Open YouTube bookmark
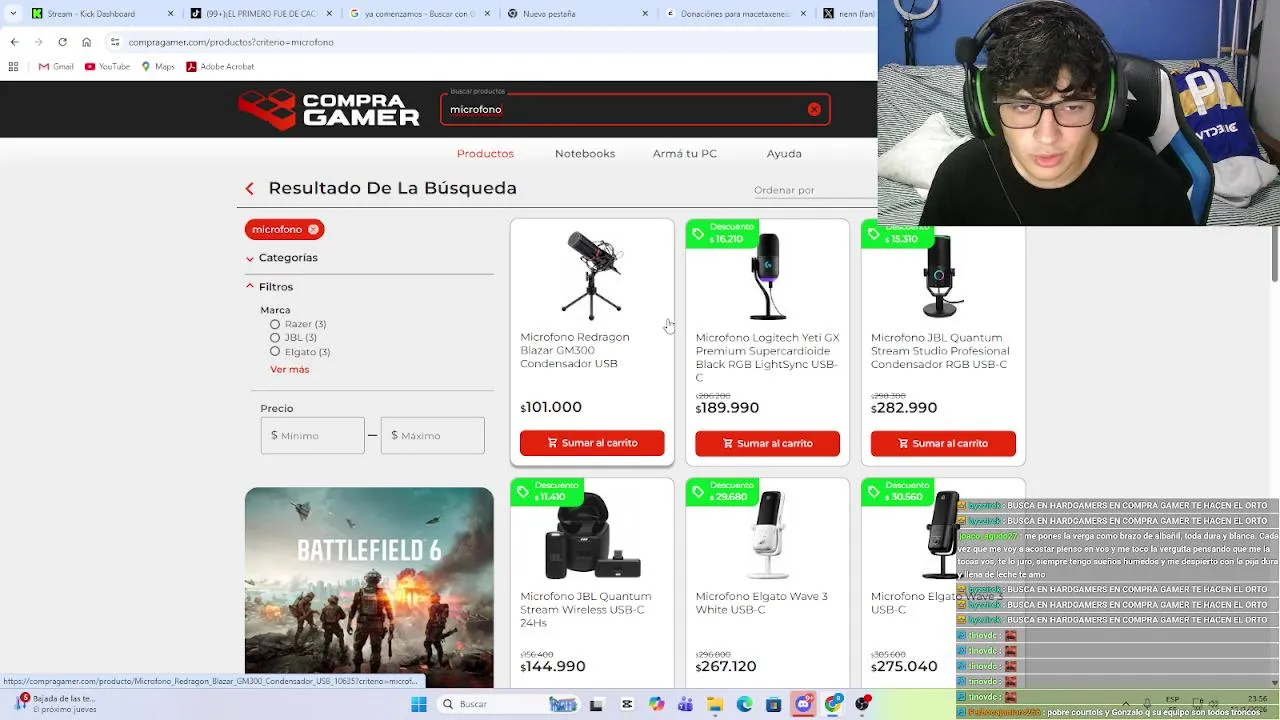The image size is (1280, 720). [x=107, y=66]
